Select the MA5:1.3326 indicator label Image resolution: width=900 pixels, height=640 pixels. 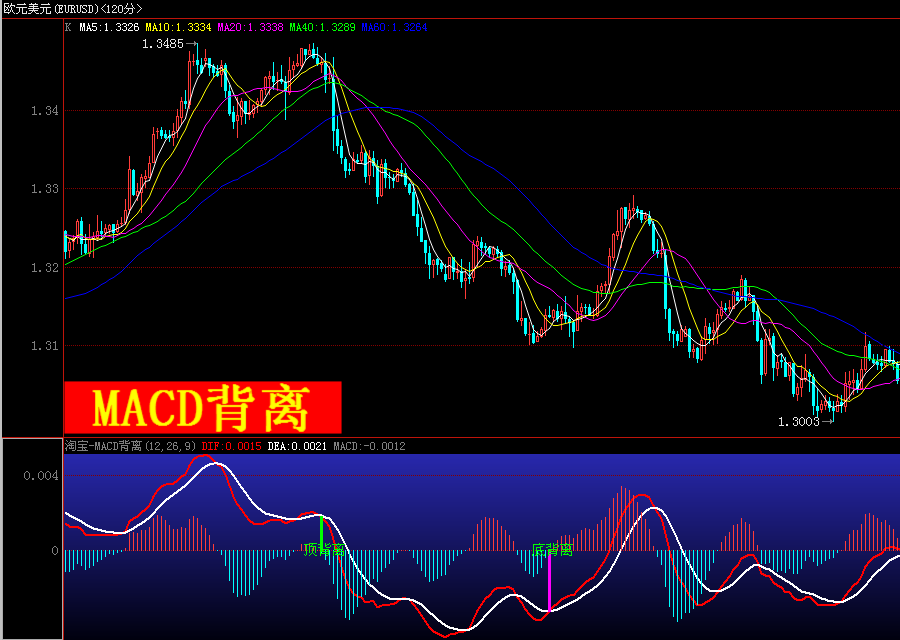point(109,27)
